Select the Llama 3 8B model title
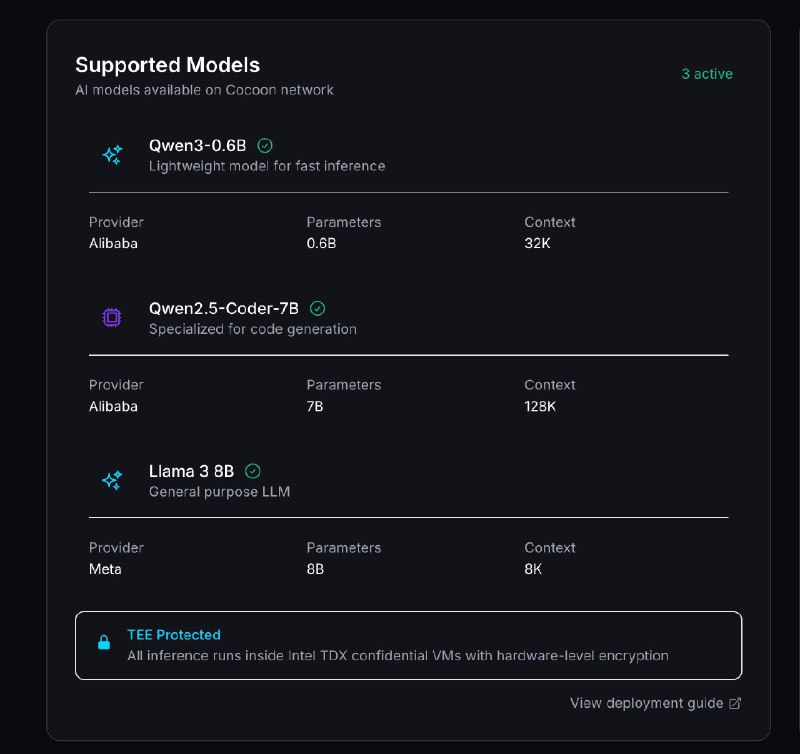Image resolution: width=800 pixels, height=754 pixels. coord(191,470)
